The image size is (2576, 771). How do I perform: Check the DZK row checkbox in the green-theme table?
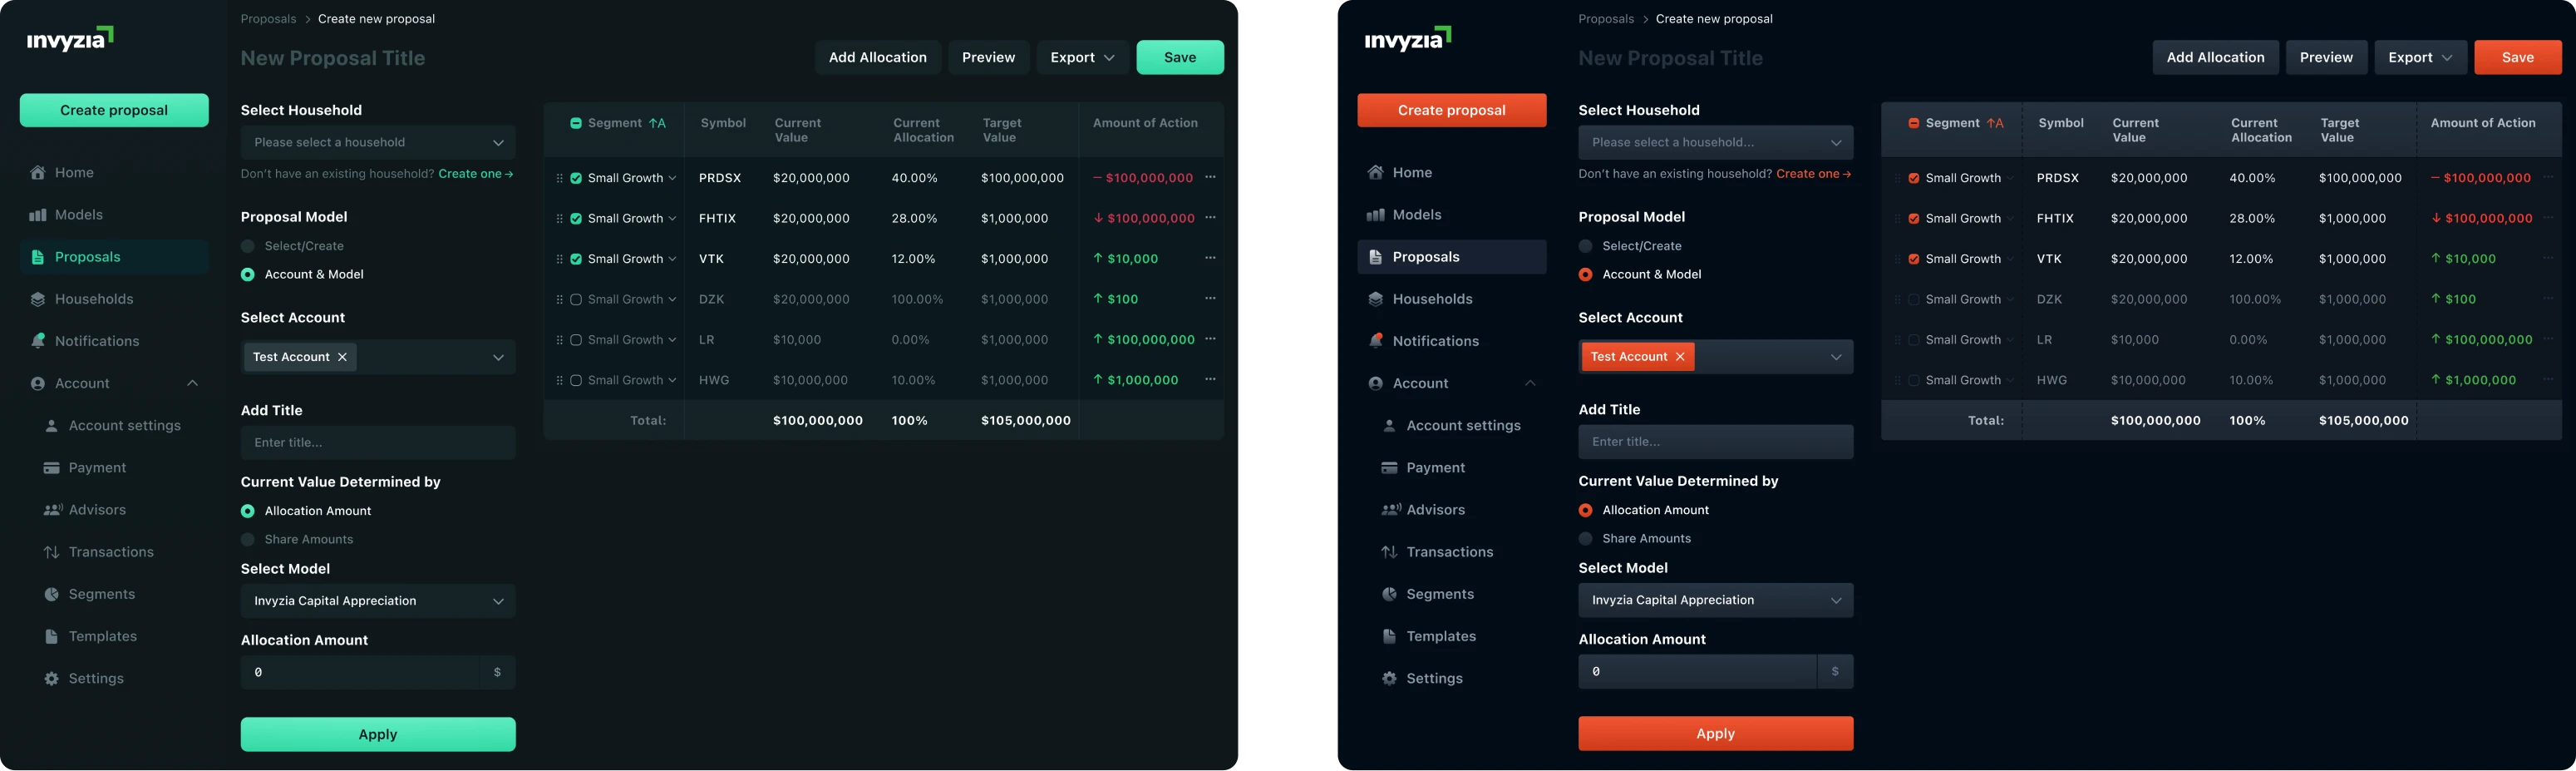(576, 300)
